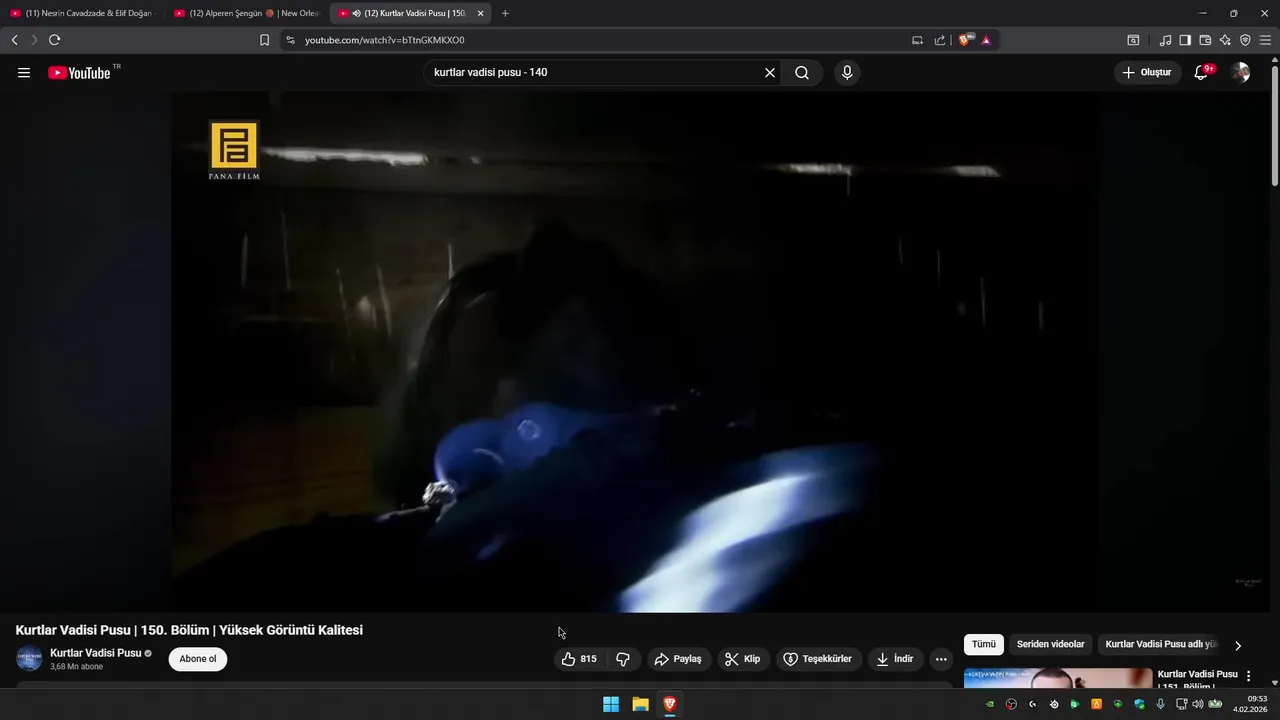This screenshot has height=720, width=1280.
Task: Open the browser main hamburger menu
Action: tap(1265, 40)
